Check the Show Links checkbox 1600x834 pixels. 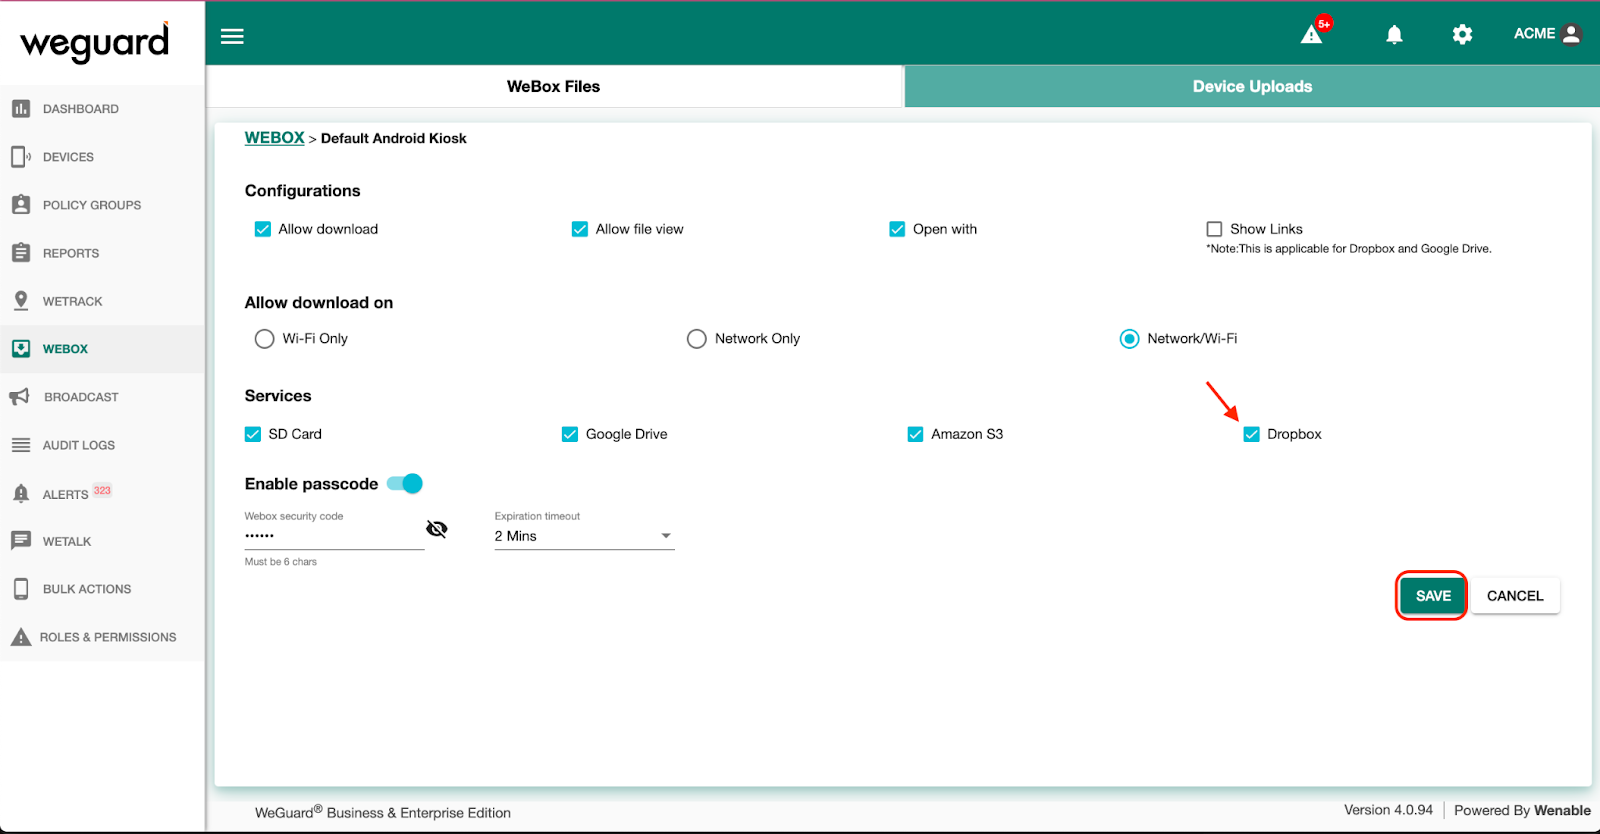1214,229
